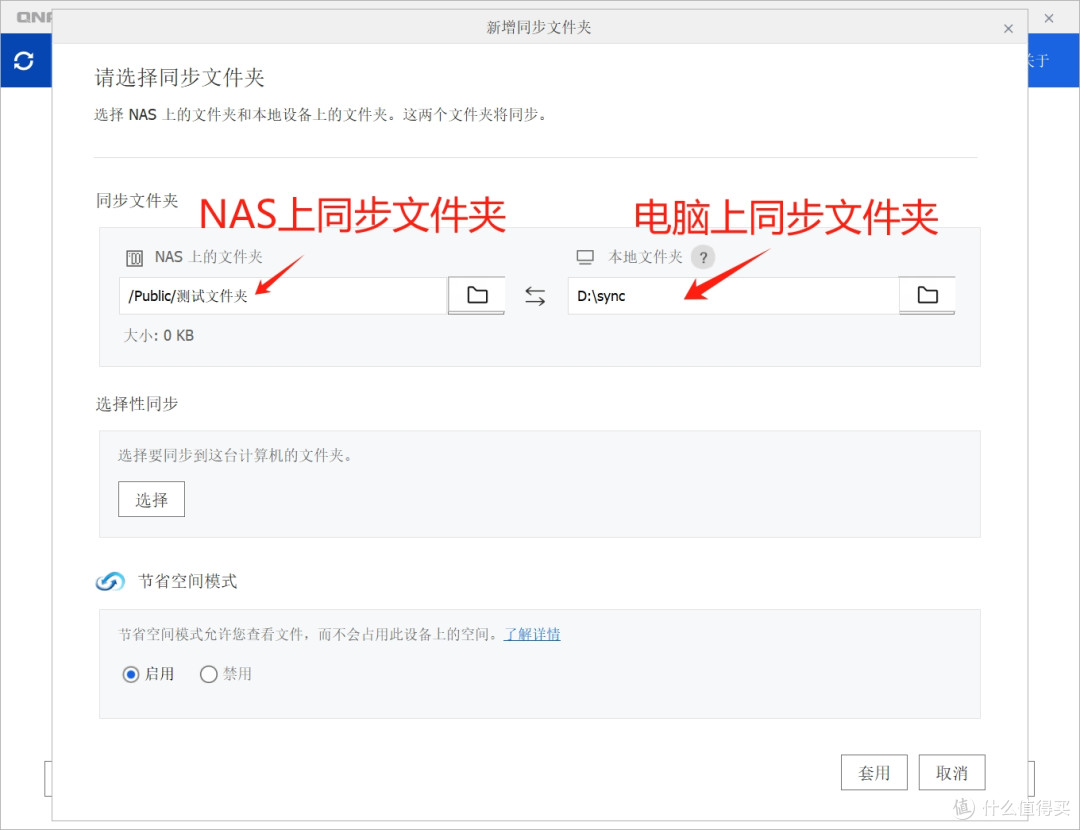Click the 同步文件夹 section label

136,200
